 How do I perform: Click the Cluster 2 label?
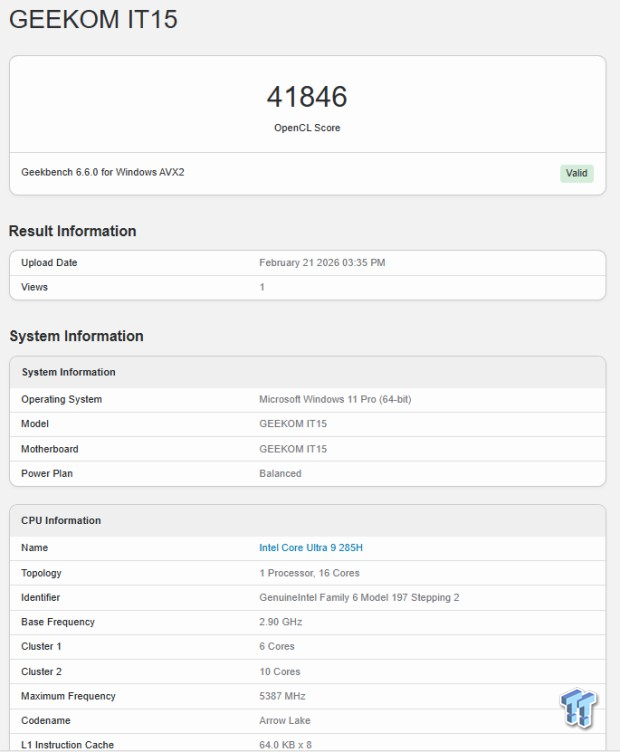tap(41, 672)
